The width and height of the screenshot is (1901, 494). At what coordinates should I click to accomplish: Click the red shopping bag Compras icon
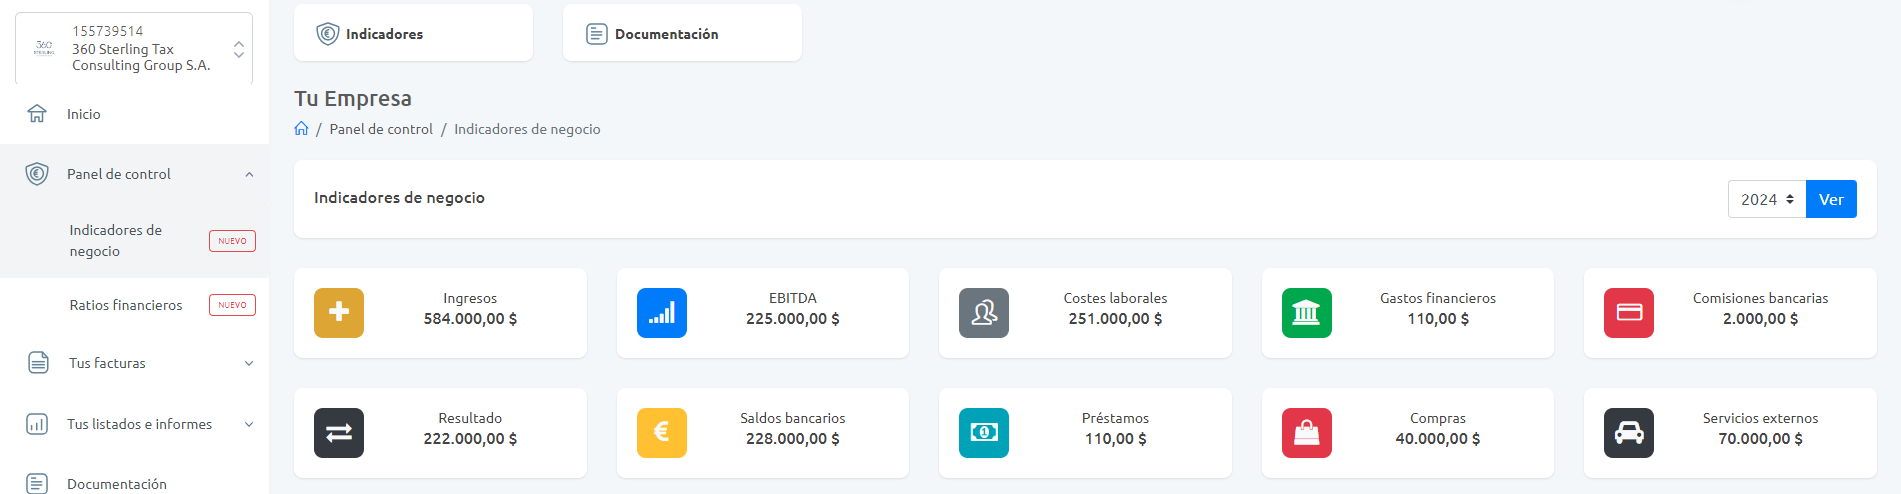(x=1306, y=433)
